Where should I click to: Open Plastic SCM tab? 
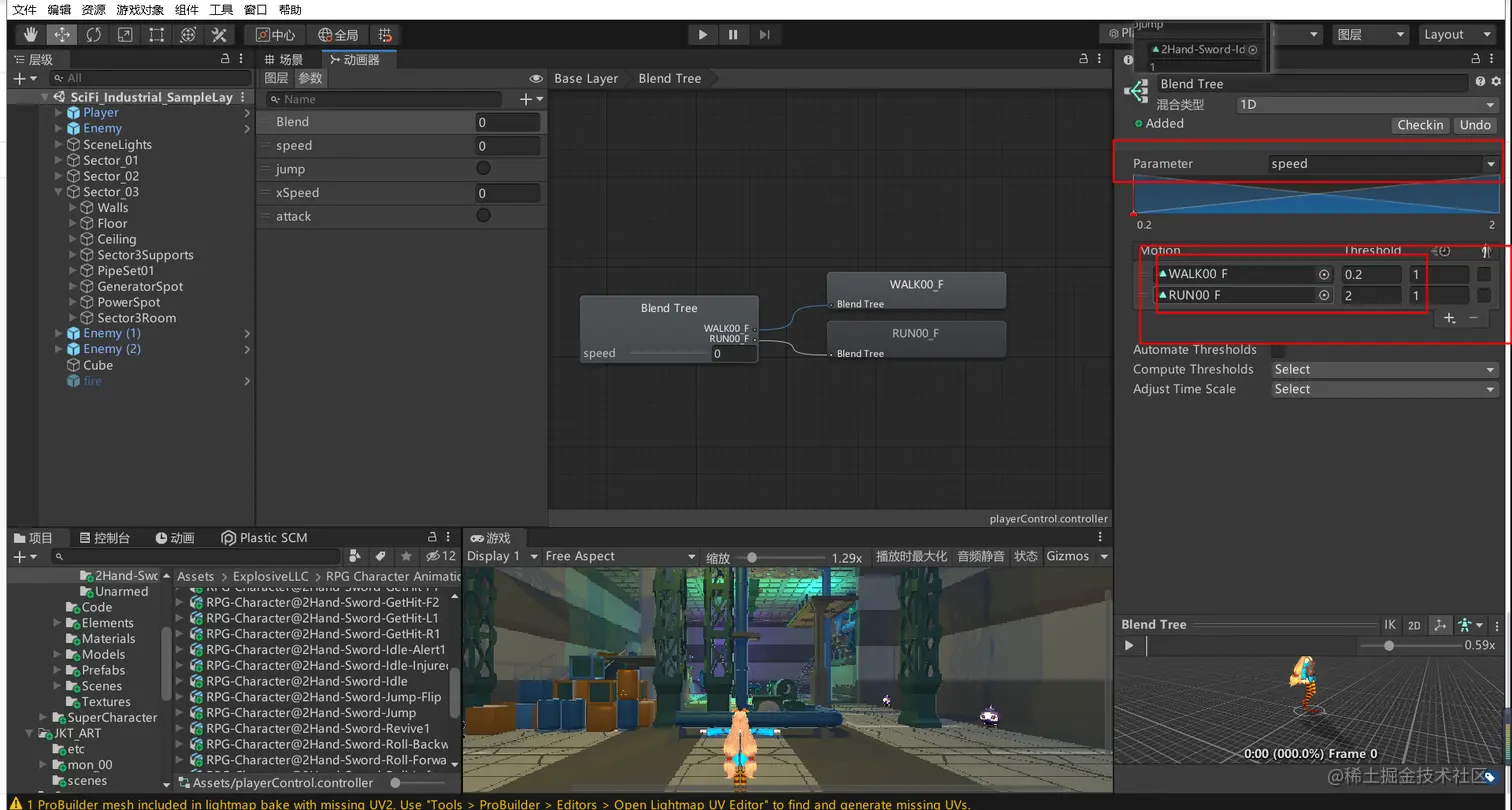point(264,538)
